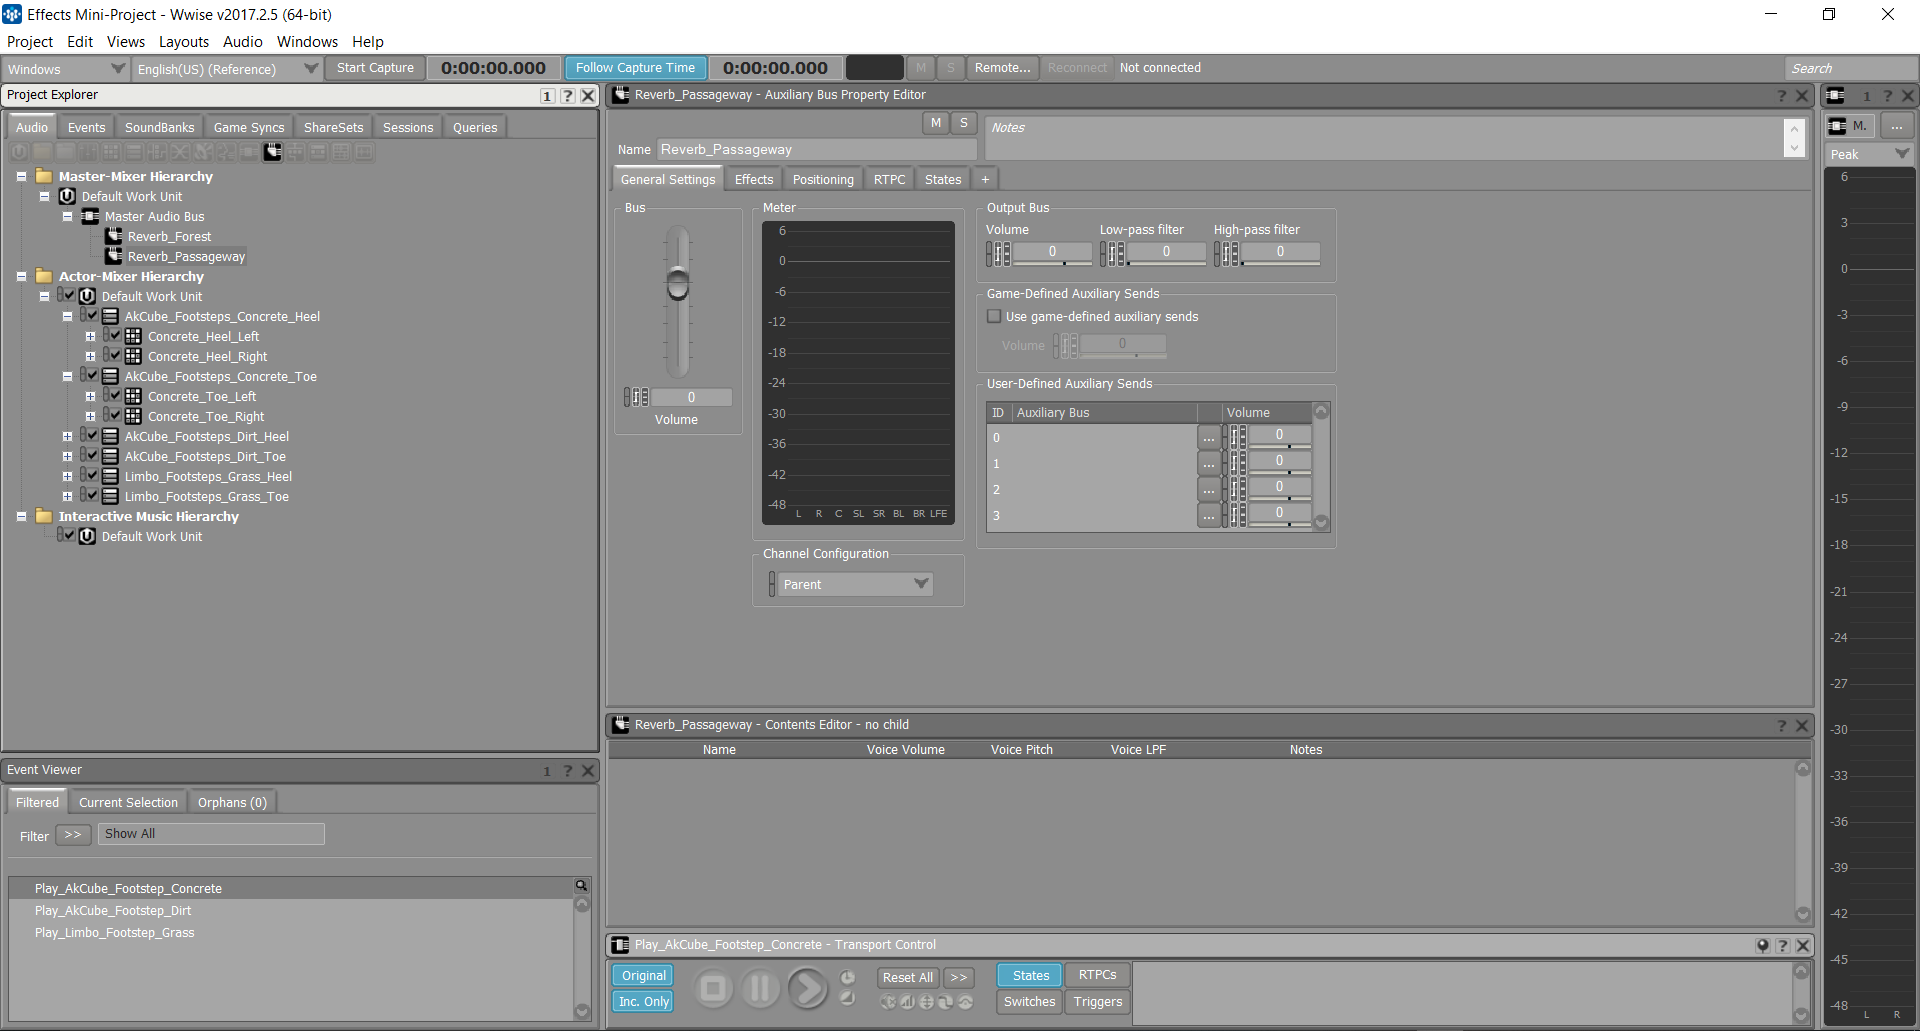Switch to the Positioning tab
This screenshot has width=1920, height=1031.
tap(823, 180)
